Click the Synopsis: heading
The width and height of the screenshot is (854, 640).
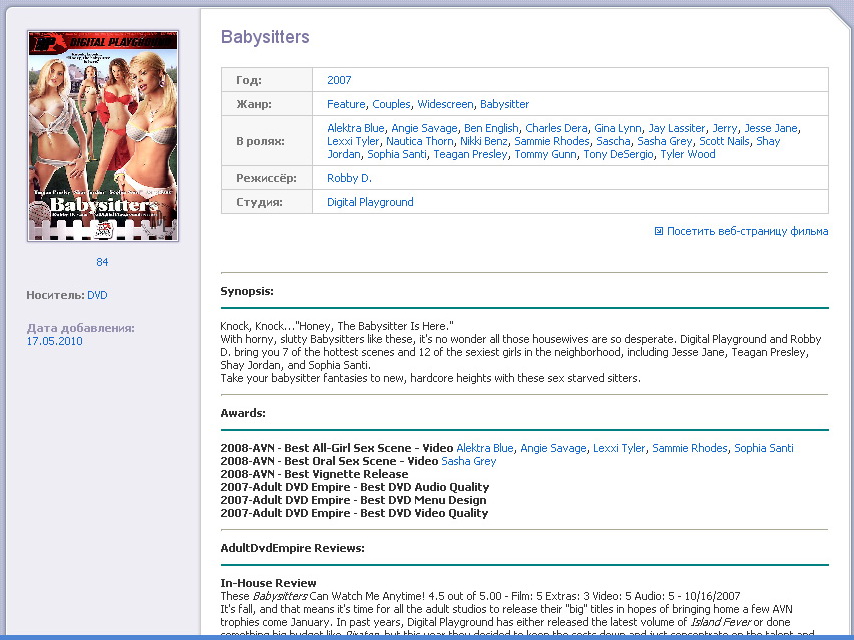pos(247,291)
